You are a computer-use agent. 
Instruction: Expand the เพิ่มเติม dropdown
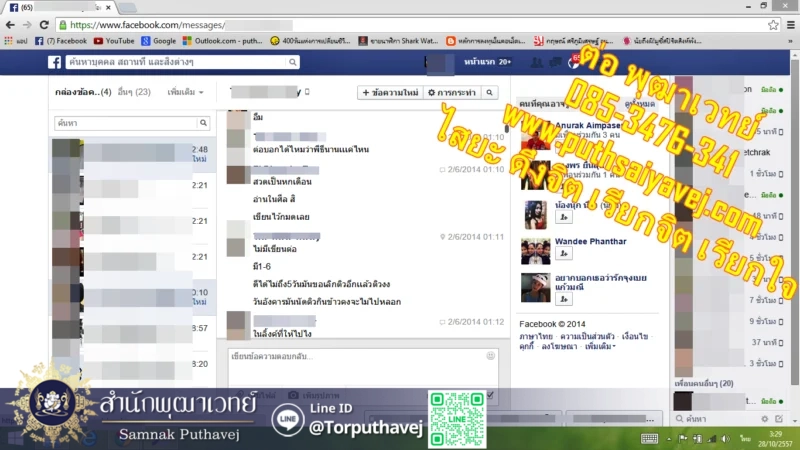(x=185, y=92)
